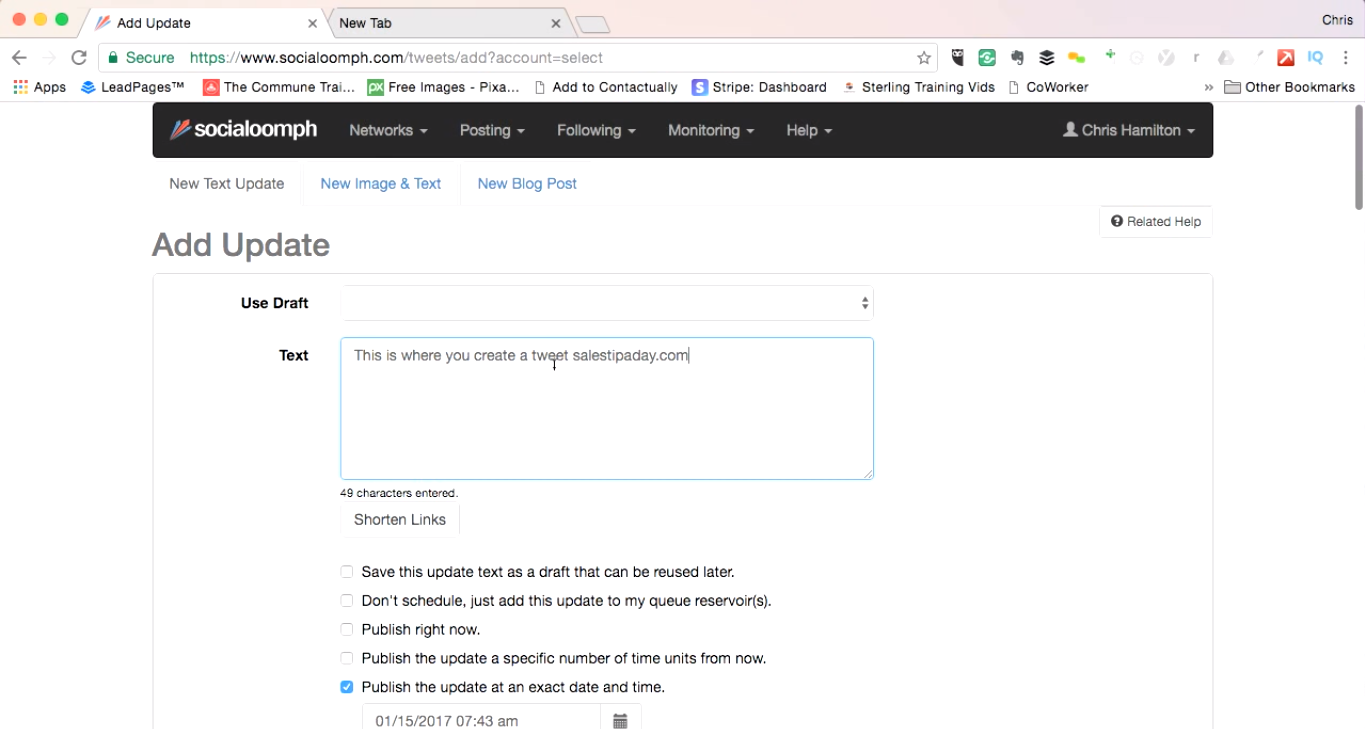Open the Related Help button
The image size is (1365, 729).
pos(1156,222)
